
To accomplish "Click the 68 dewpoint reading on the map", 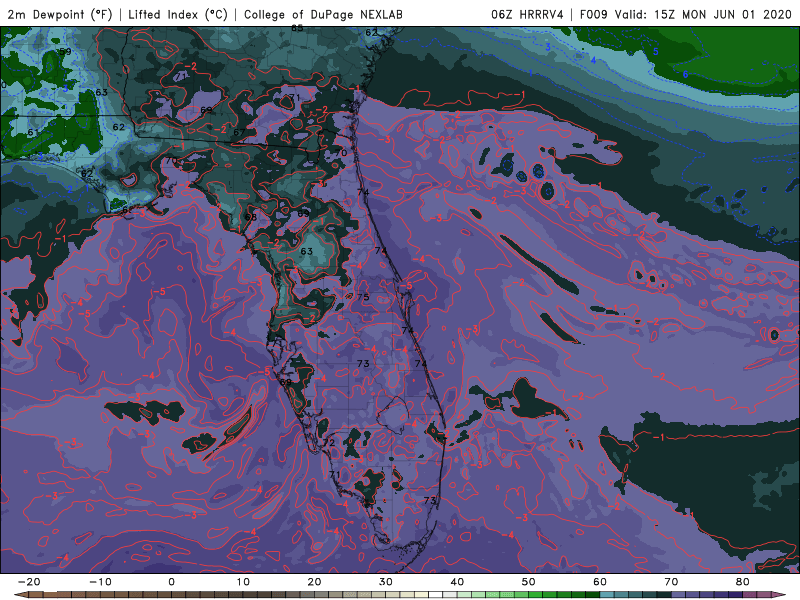I will (251, 217).
